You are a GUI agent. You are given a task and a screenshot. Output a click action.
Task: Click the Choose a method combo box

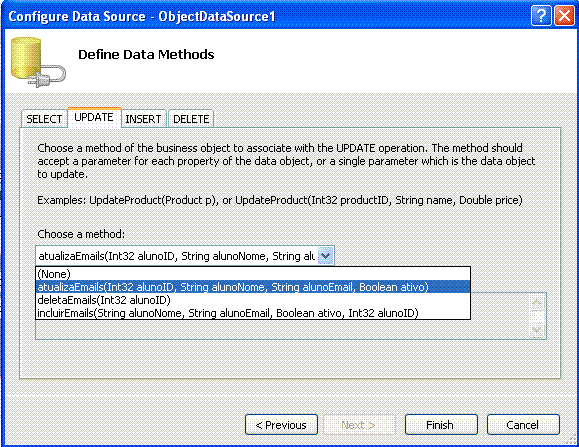tap(185, 255)
